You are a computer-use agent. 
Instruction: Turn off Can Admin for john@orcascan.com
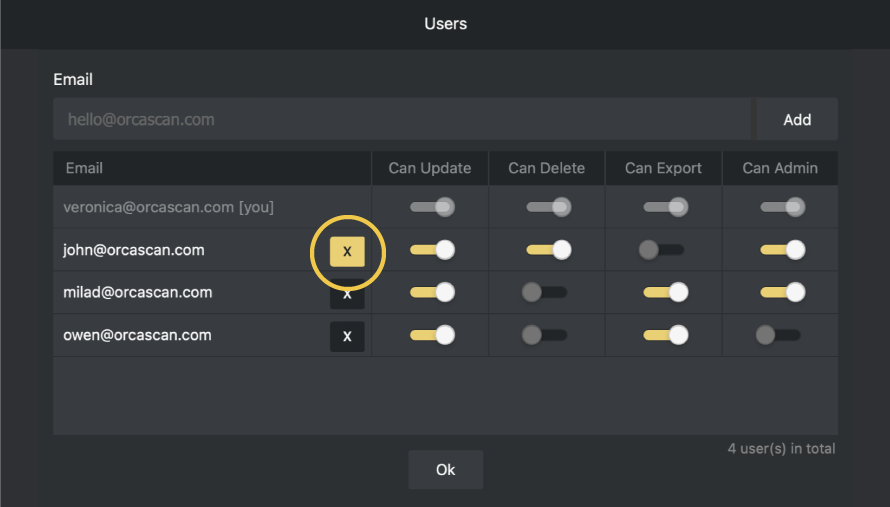coord(781,250)
